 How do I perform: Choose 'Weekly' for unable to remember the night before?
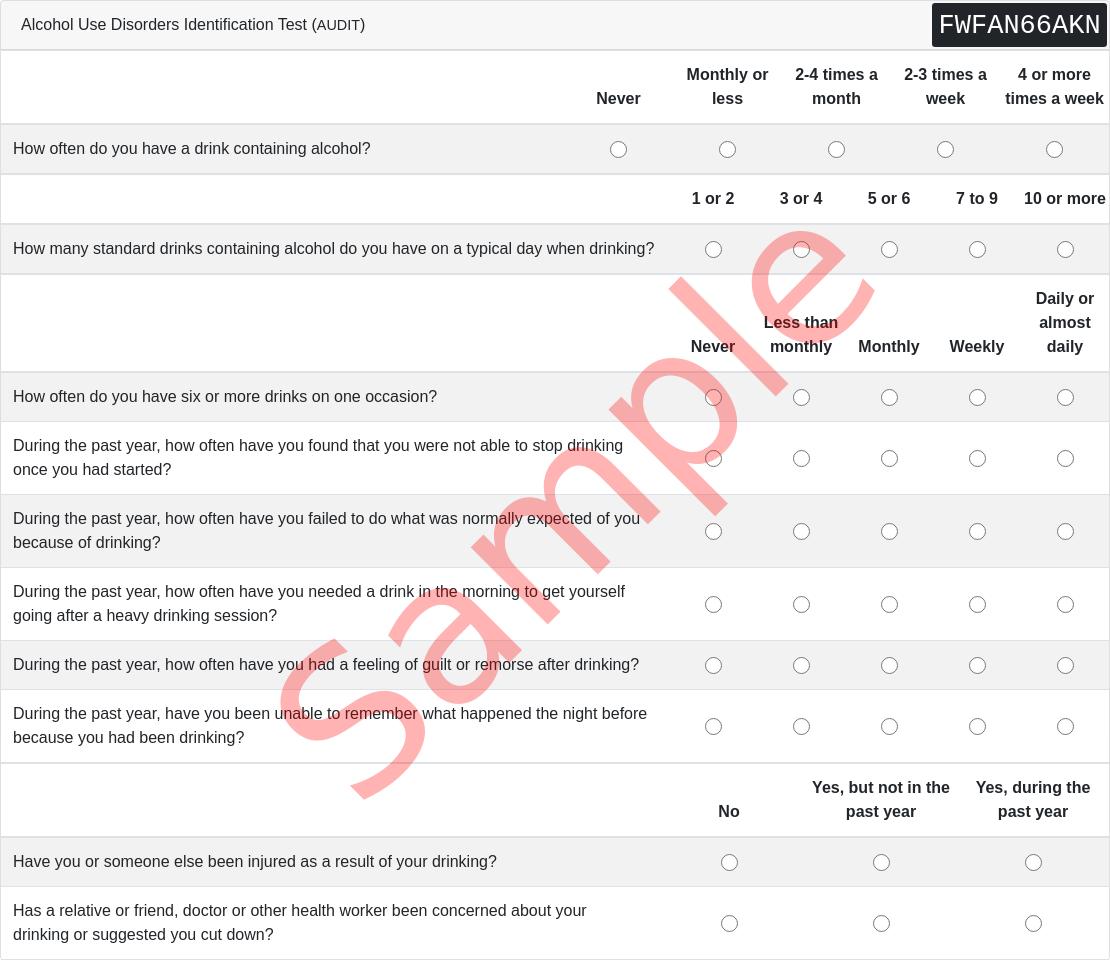pyautogui.click(x=977, y=726)
